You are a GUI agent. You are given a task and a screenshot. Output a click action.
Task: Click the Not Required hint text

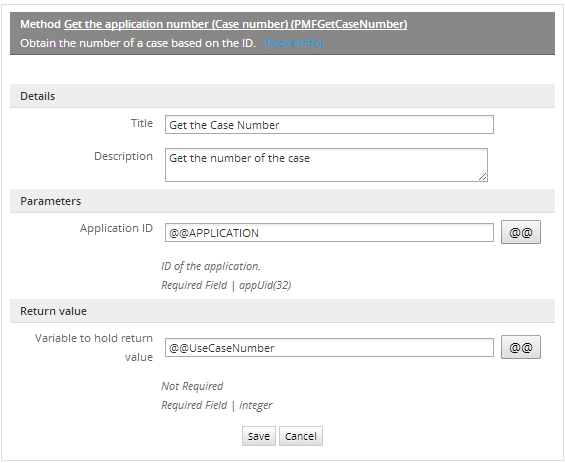[x=192, y=386]
